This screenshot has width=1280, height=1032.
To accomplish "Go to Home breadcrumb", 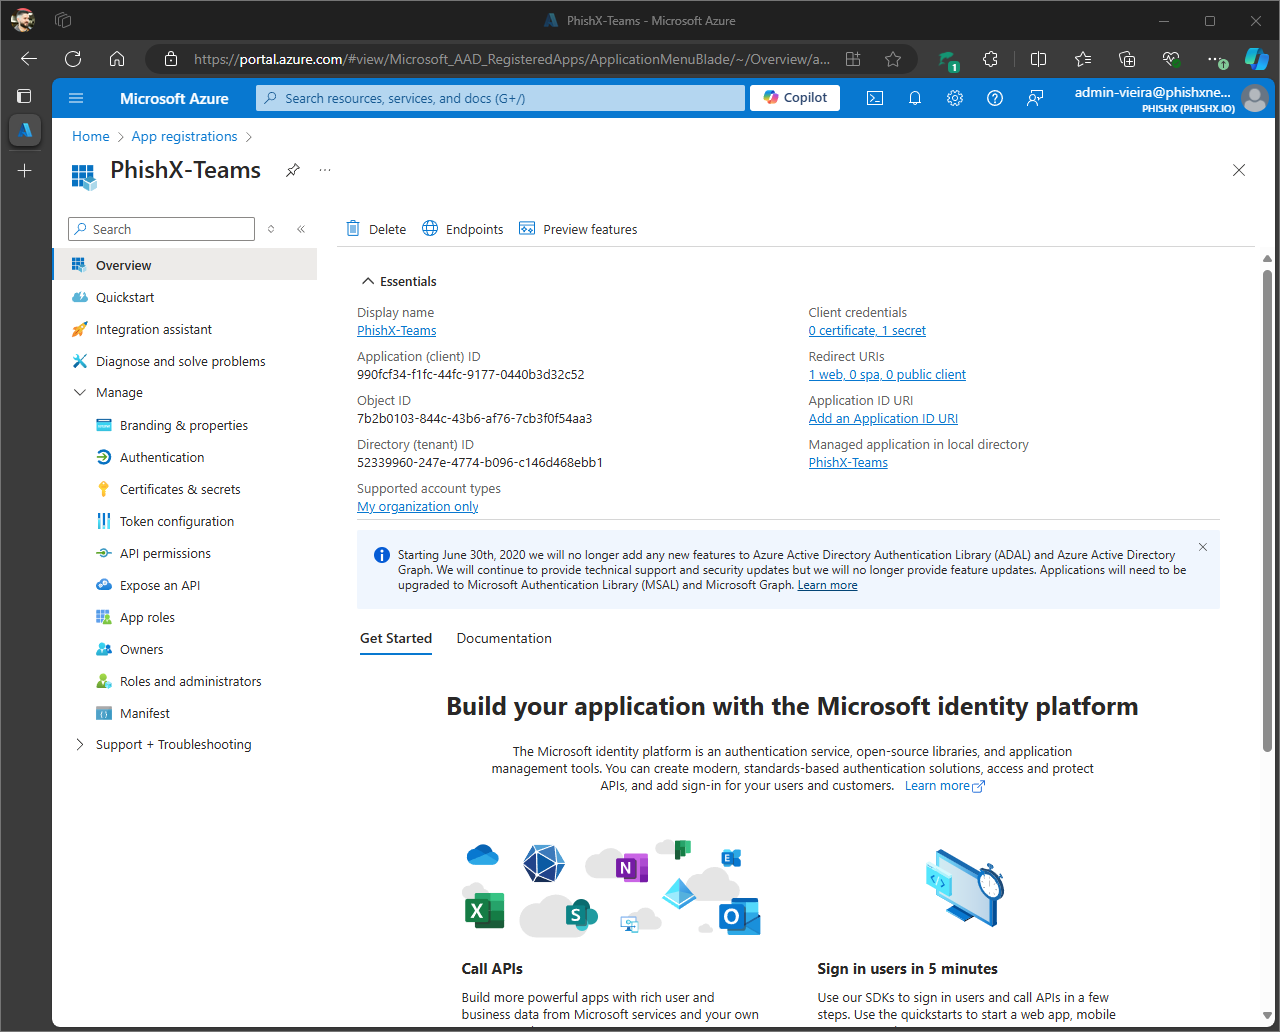I will point(91,136).
